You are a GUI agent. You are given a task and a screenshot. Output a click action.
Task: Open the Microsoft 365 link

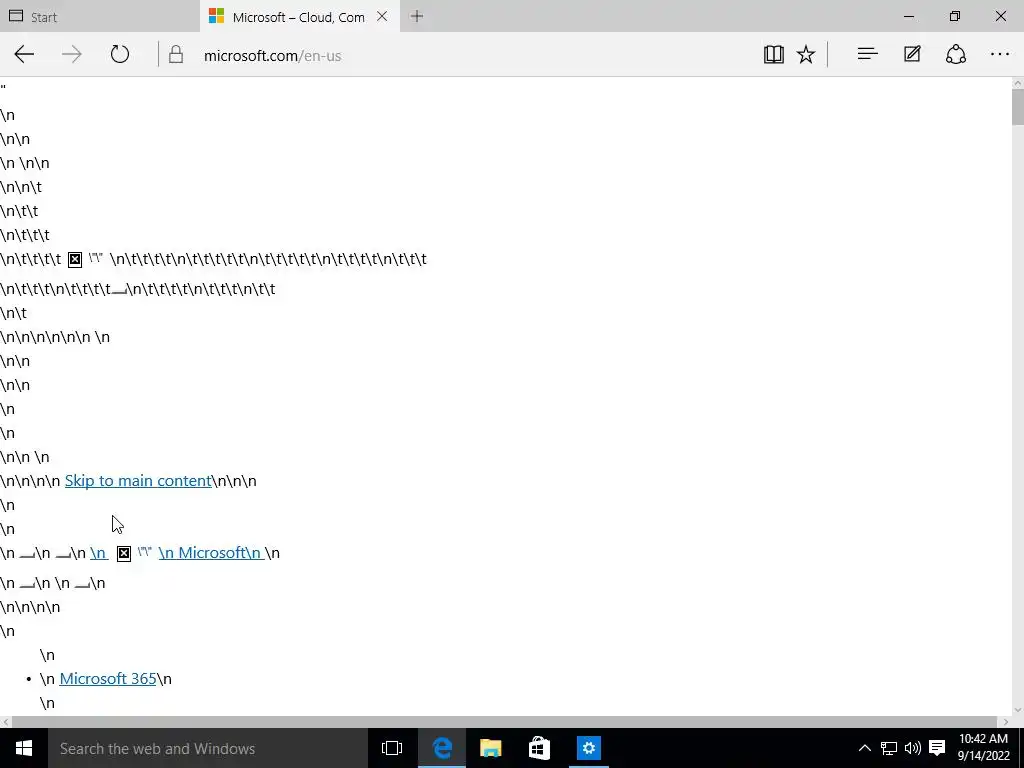point(108,679)
